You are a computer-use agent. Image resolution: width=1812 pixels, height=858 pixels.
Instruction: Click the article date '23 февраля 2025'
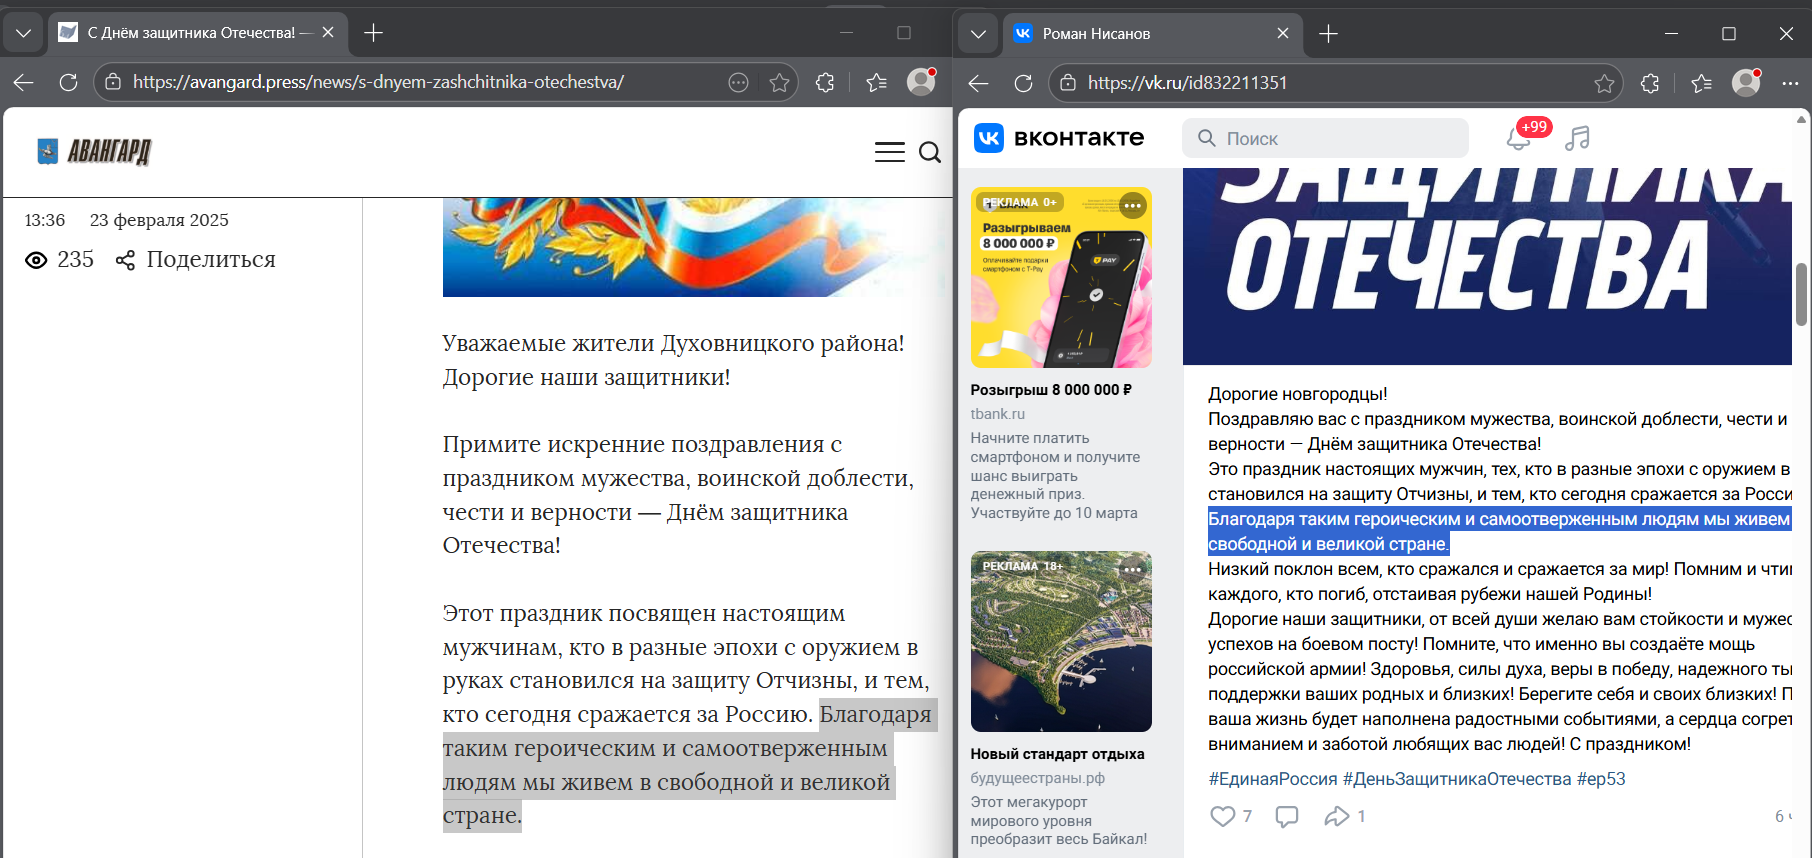pyautogui.click(x=159, y=220)
